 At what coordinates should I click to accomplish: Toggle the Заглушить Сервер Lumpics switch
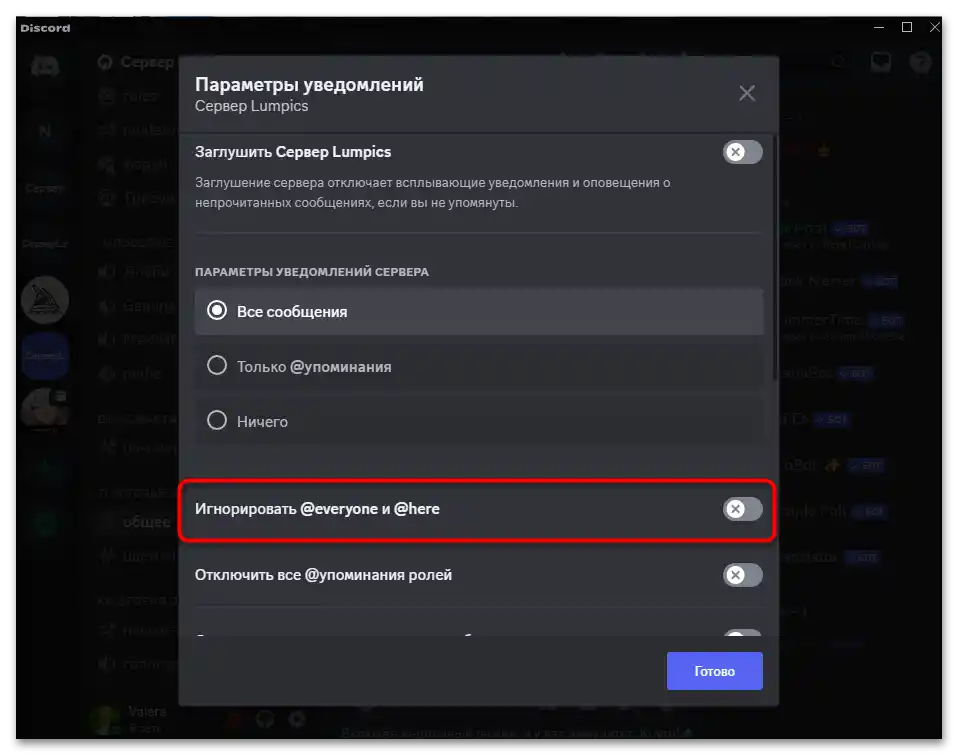click(741, 152)
